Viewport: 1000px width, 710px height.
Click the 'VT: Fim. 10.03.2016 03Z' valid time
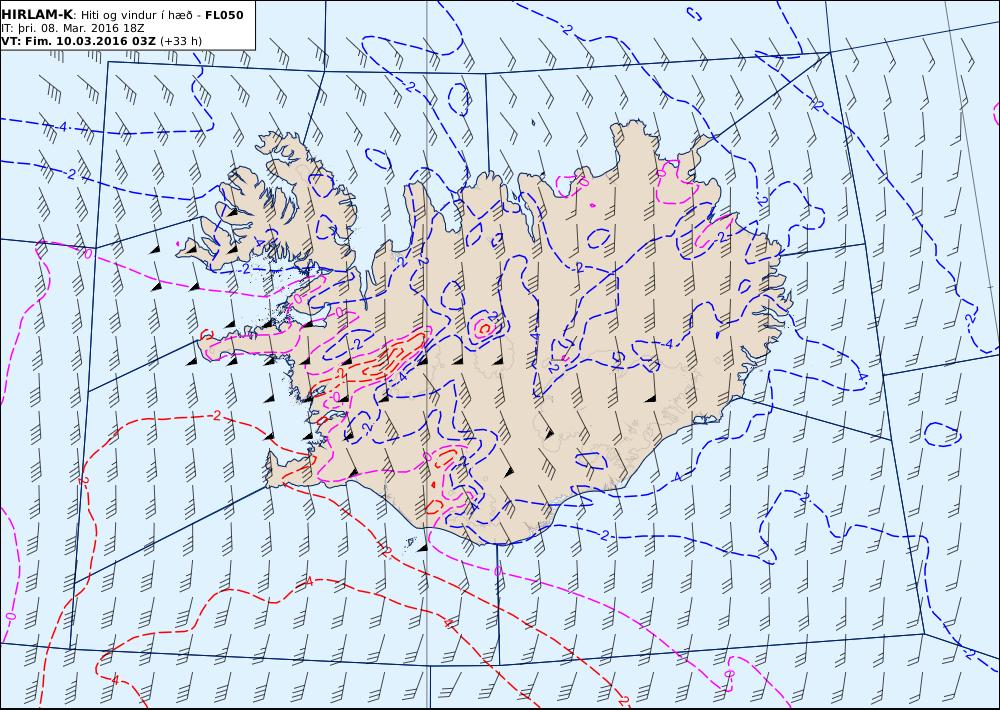coord(78,41)
